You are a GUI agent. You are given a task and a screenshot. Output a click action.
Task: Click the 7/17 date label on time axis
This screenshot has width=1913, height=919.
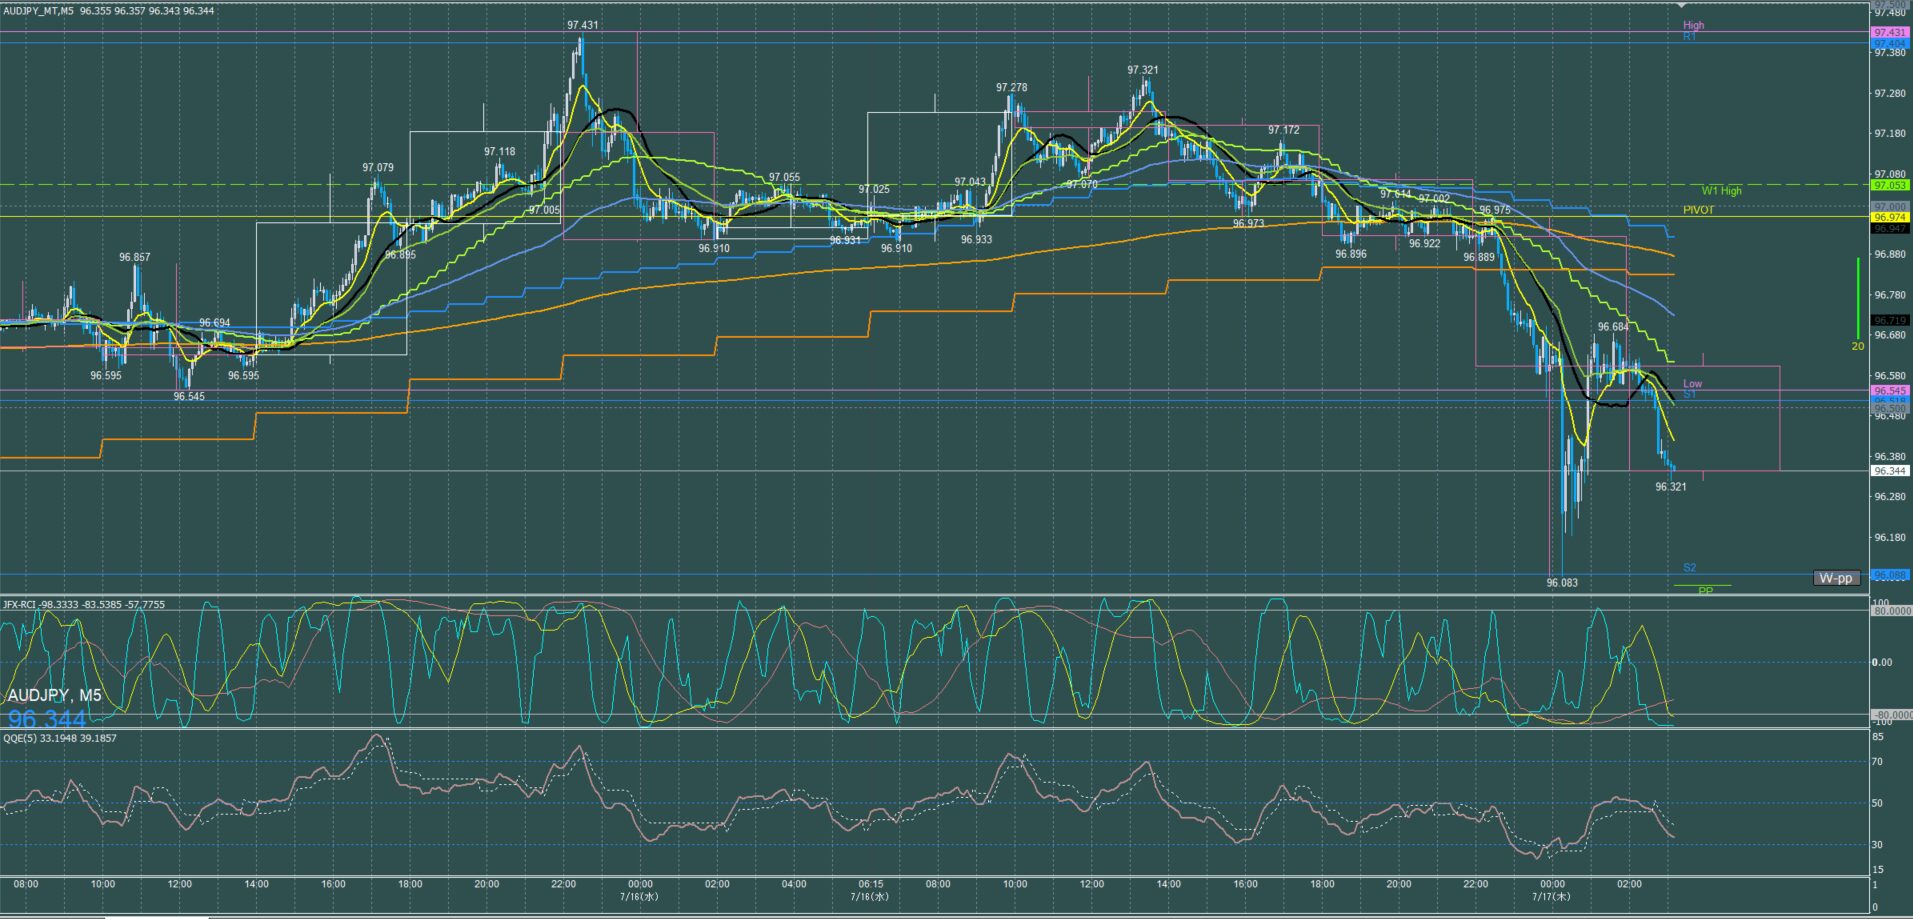click(1551, 896)
